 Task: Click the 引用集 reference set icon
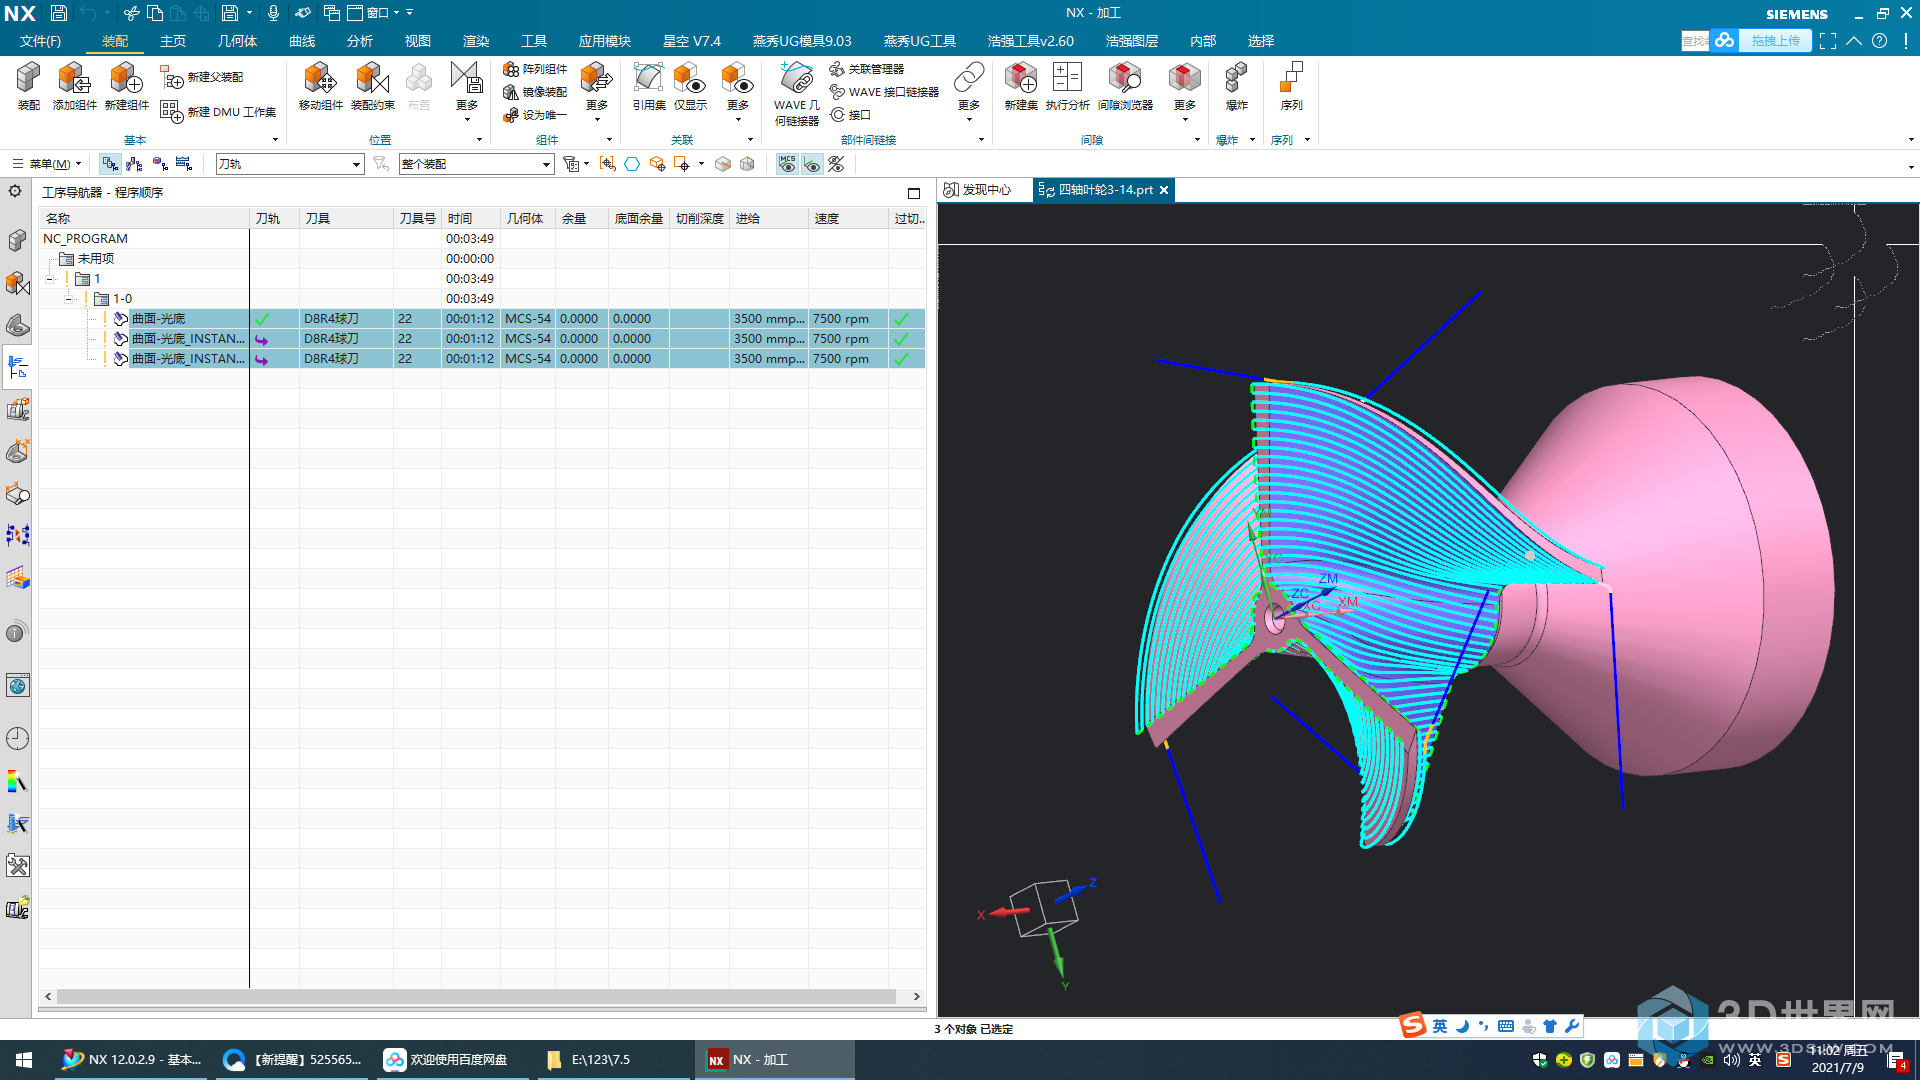click(648, 87)
